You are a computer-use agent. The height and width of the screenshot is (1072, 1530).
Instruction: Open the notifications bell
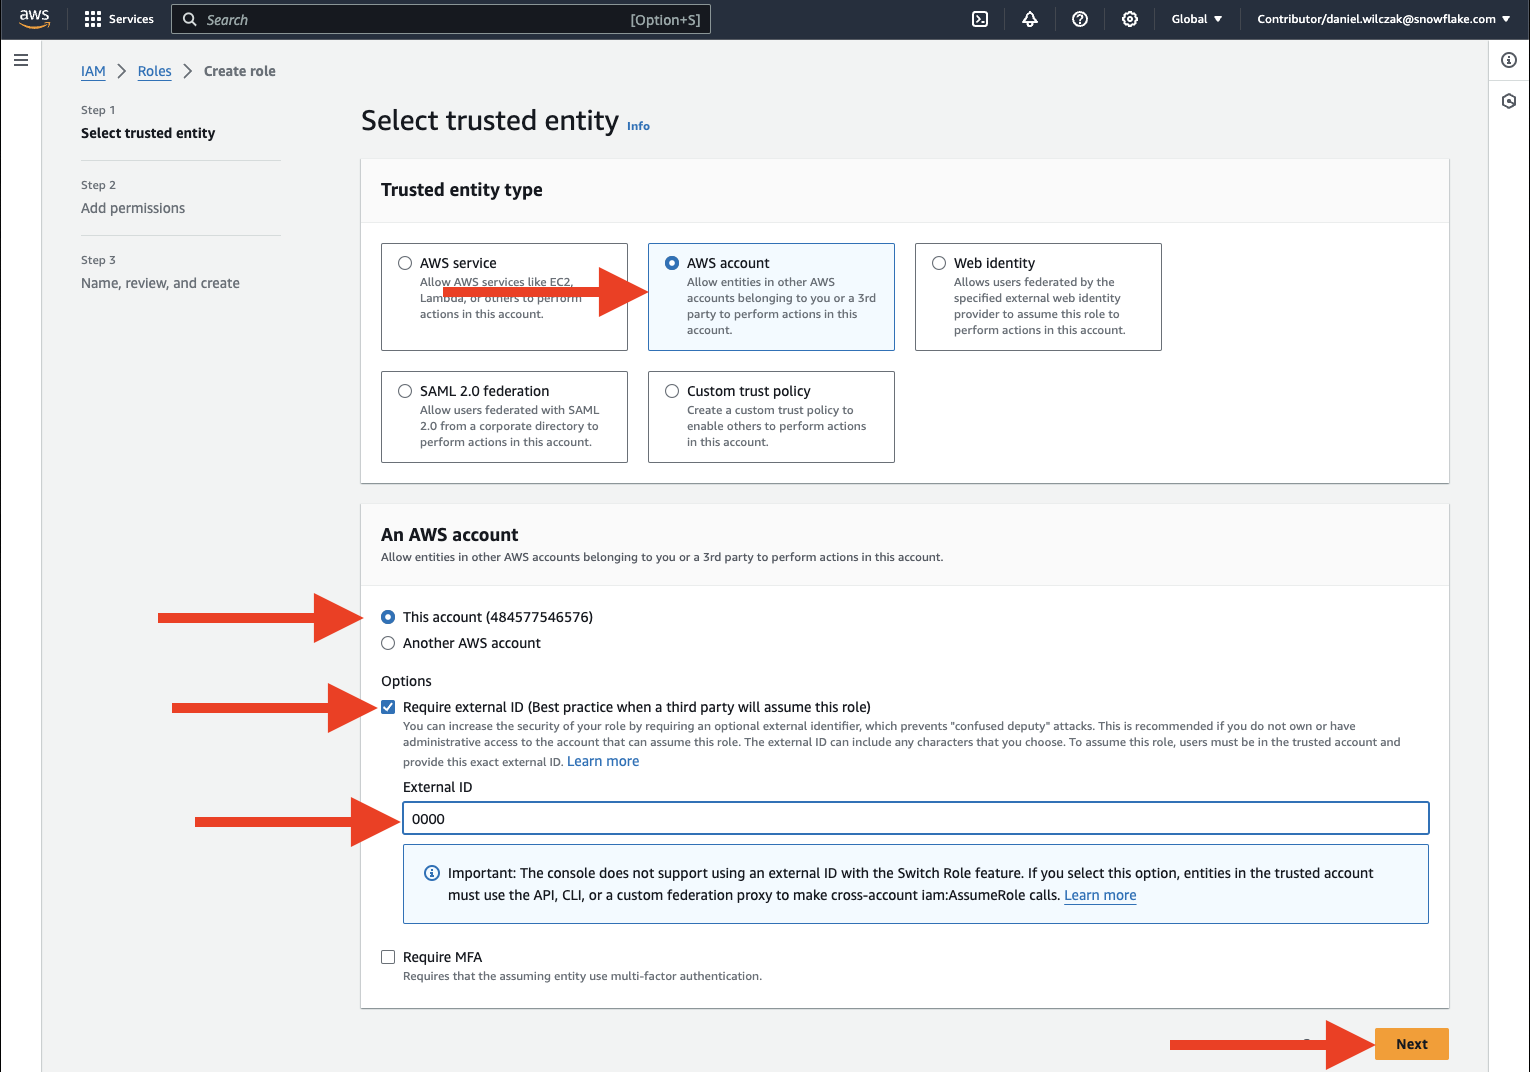tap(1030, 19)
